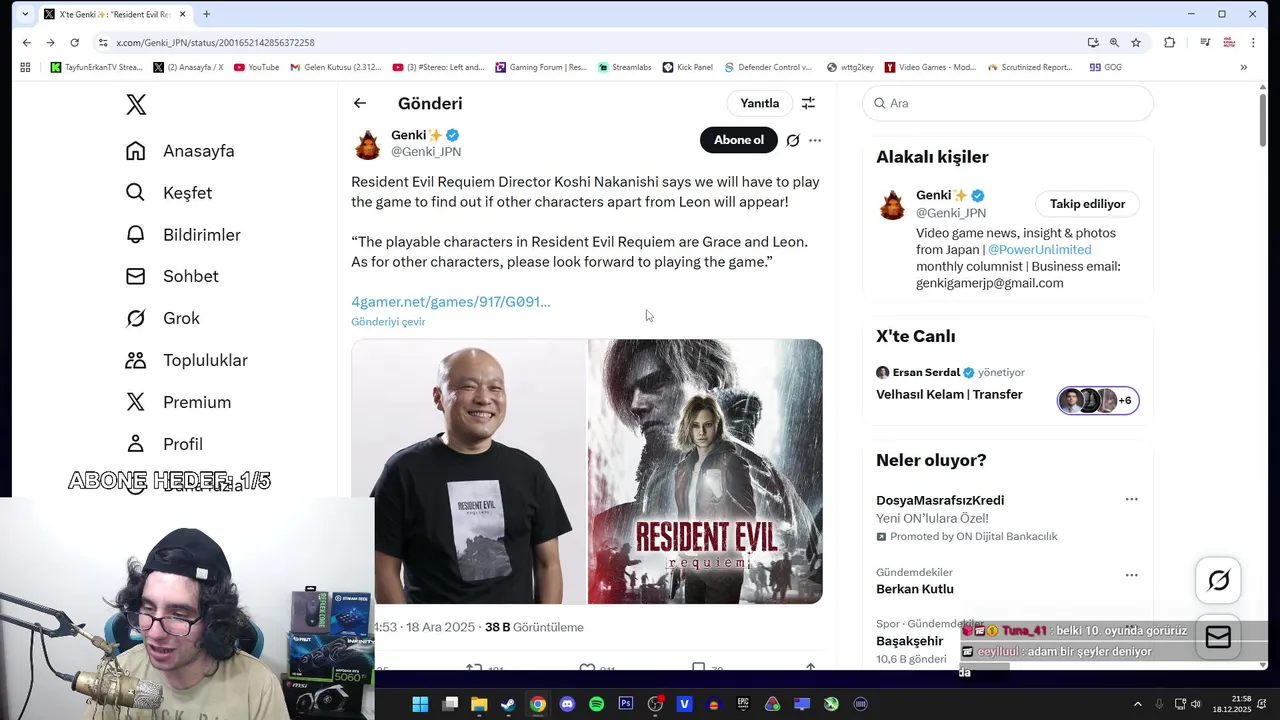The image size is (1280, 720).
Task: Open Chrome zoom magnifier icon
Action: pyautogui.click(x=1114, y=43)
